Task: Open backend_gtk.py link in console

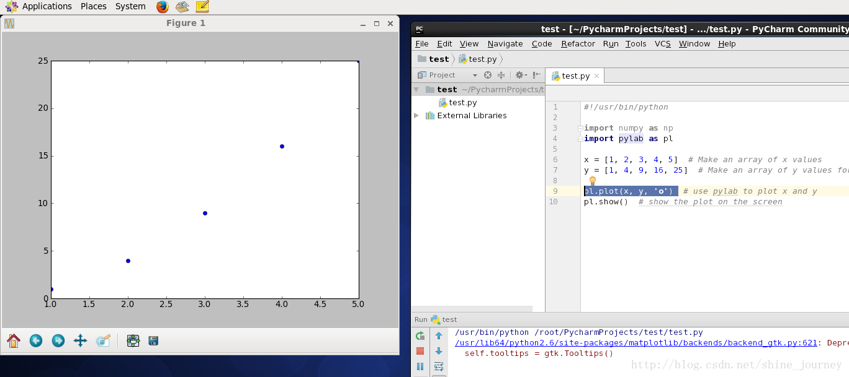Action: pyautogui.click(x=636, y=343)
